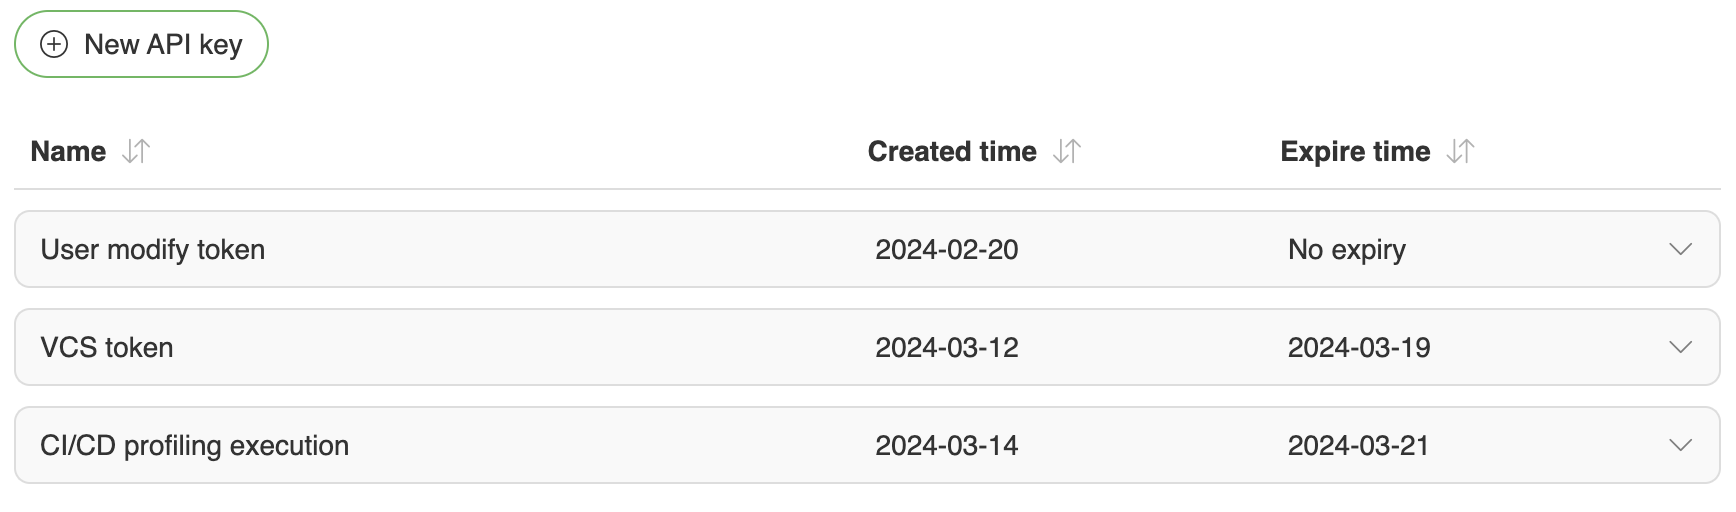This screenshot has width=1736, height=512.
Task: Click the No expiry value
Action: 1346,249
